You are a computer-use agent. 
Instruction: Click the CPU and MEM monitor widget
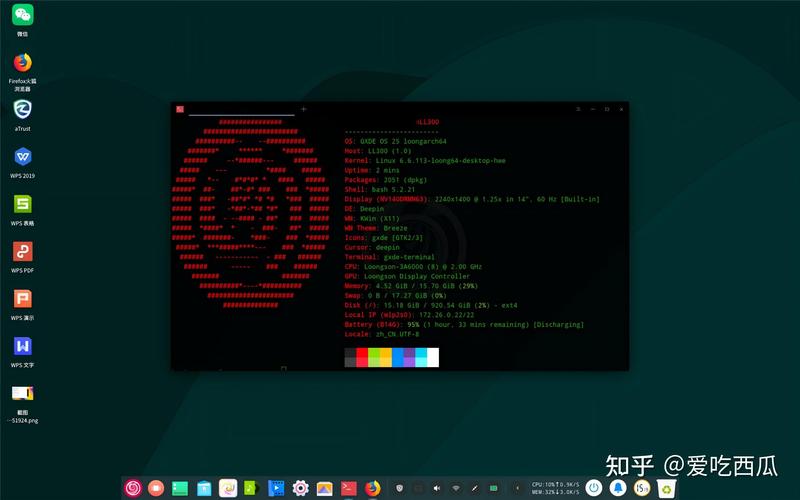[555, 488]
